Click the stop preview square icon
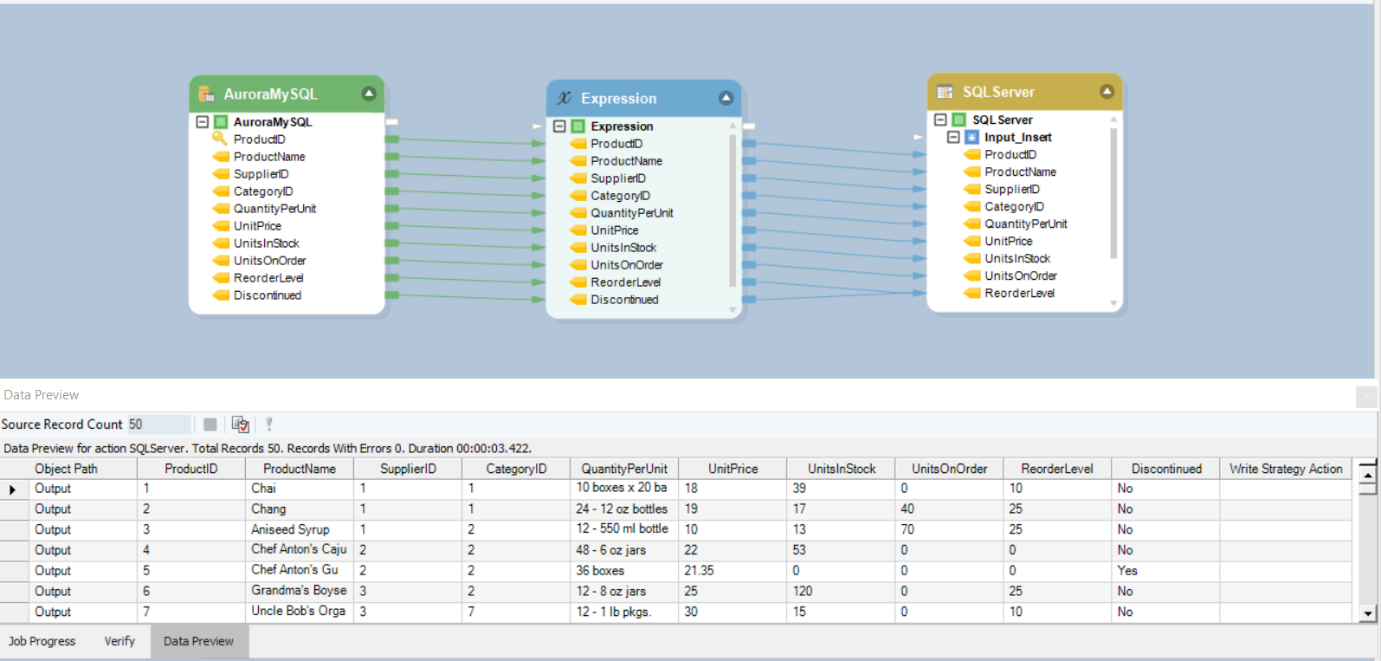Image resolution: width=1381 pixels, height=661 pixels. coord(210,425)
